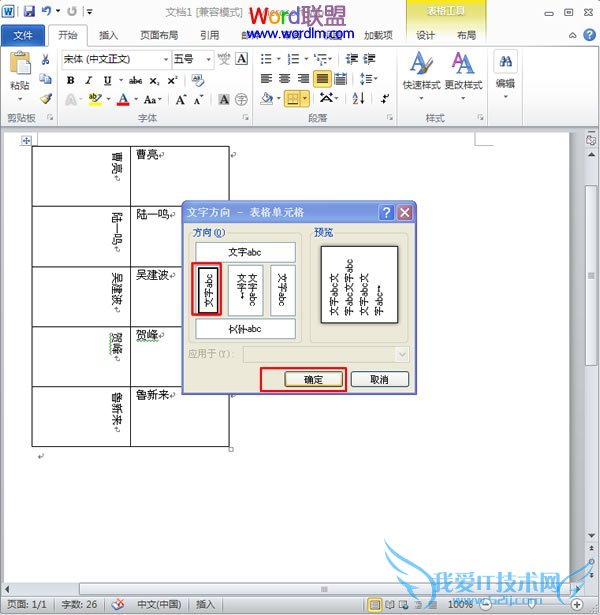Toggle Italic formatting
Image resolution: width=600 pixels, height=615 pixels.
pos(89,80)
